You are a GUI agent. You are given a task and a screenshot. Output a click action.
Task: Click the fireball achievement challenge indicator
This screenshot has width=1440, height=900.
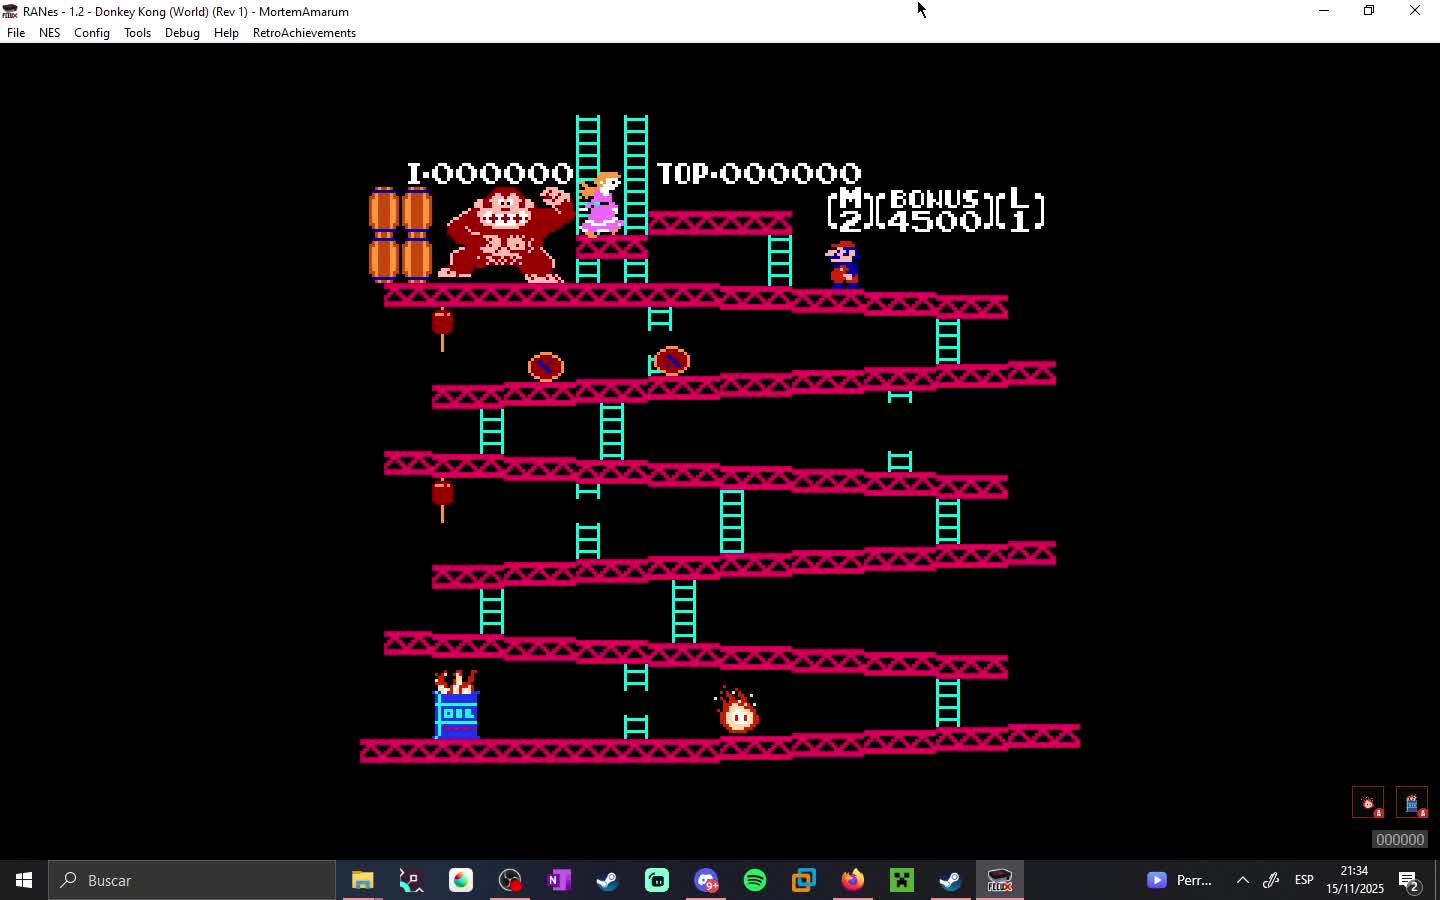pos(1368,802)
